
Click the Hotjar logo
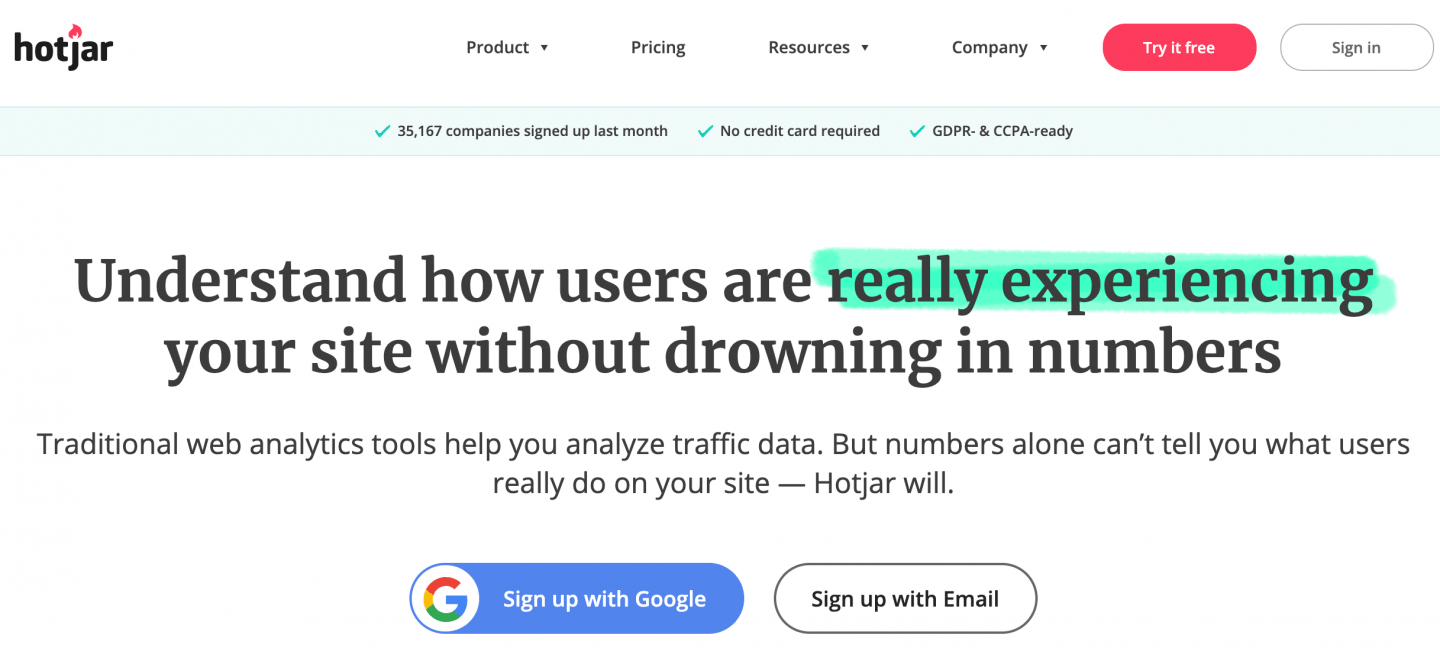[x=63, y=47]
